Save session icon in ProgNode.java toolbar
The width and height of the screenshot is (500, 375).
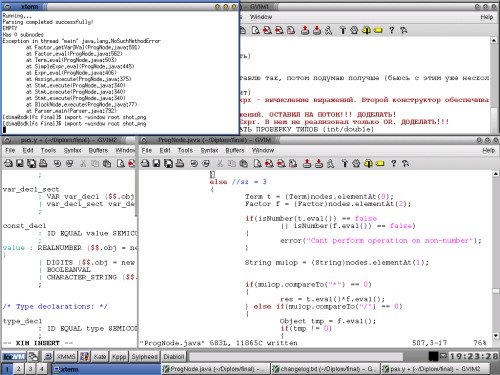[x=319, y=163]
